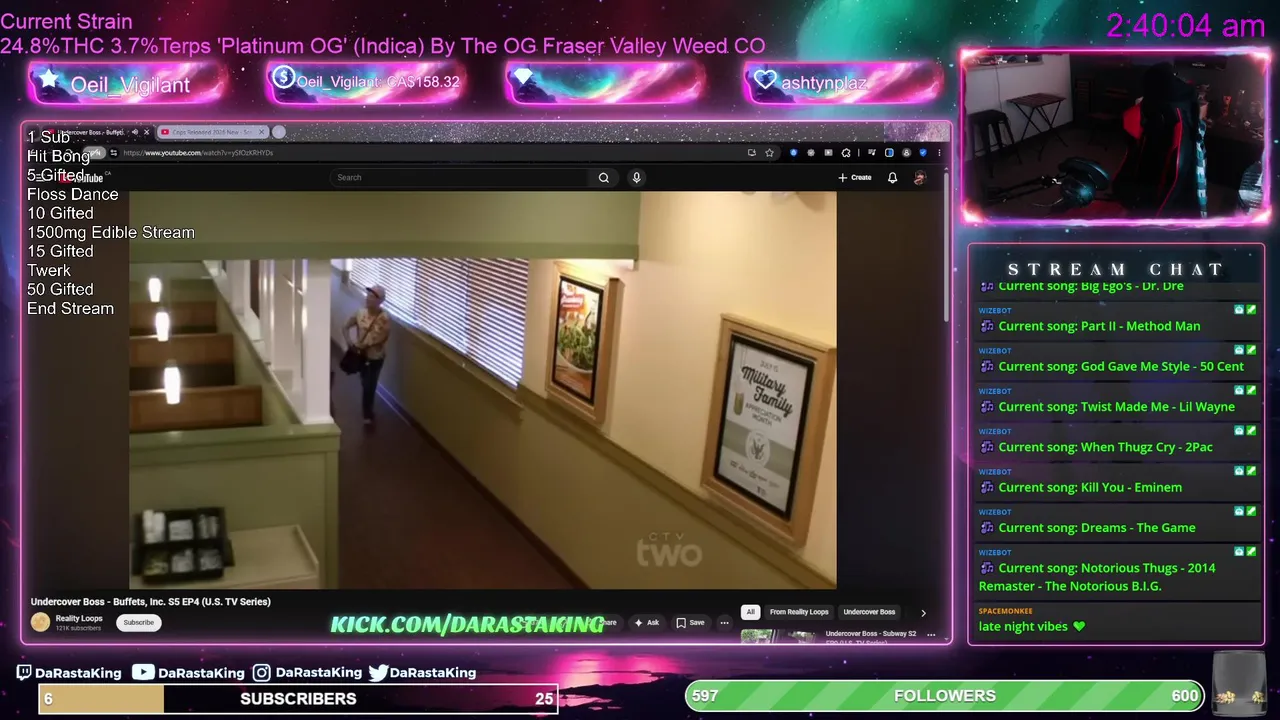Image resolution: width=1280 pixels, height=720 pixels.
Task: Subscribe to Reality Loops channel
Action: (139, 622)
